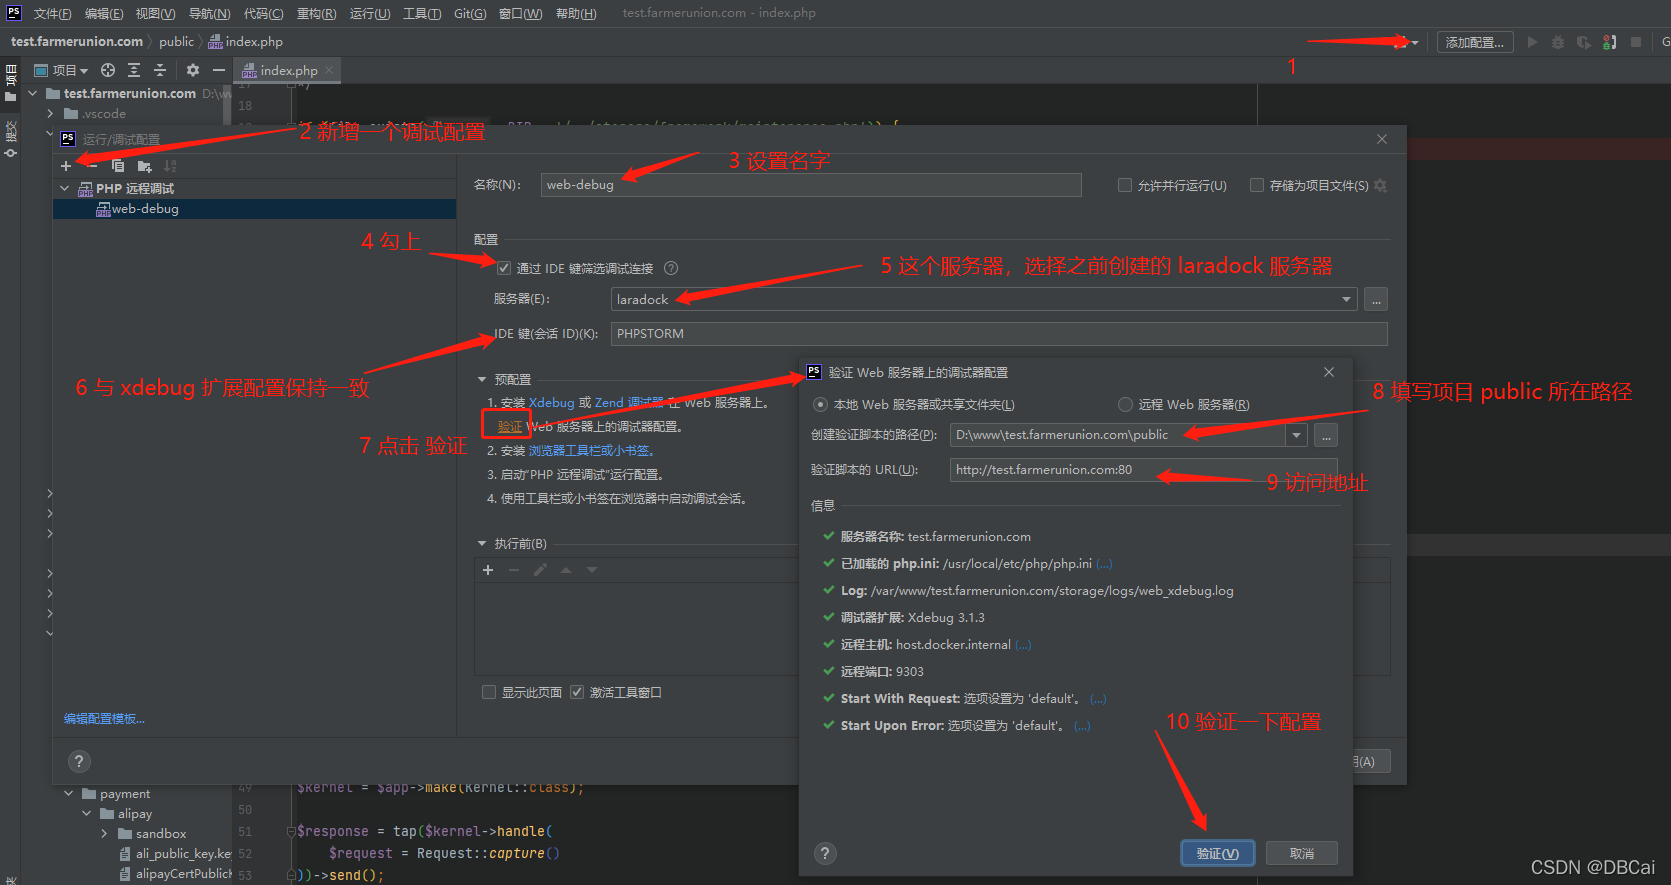The height and width of the screenshot is (885, 1671).
Task: Click the 添加配置... button in toolbar
Action: pos(1475,42)
